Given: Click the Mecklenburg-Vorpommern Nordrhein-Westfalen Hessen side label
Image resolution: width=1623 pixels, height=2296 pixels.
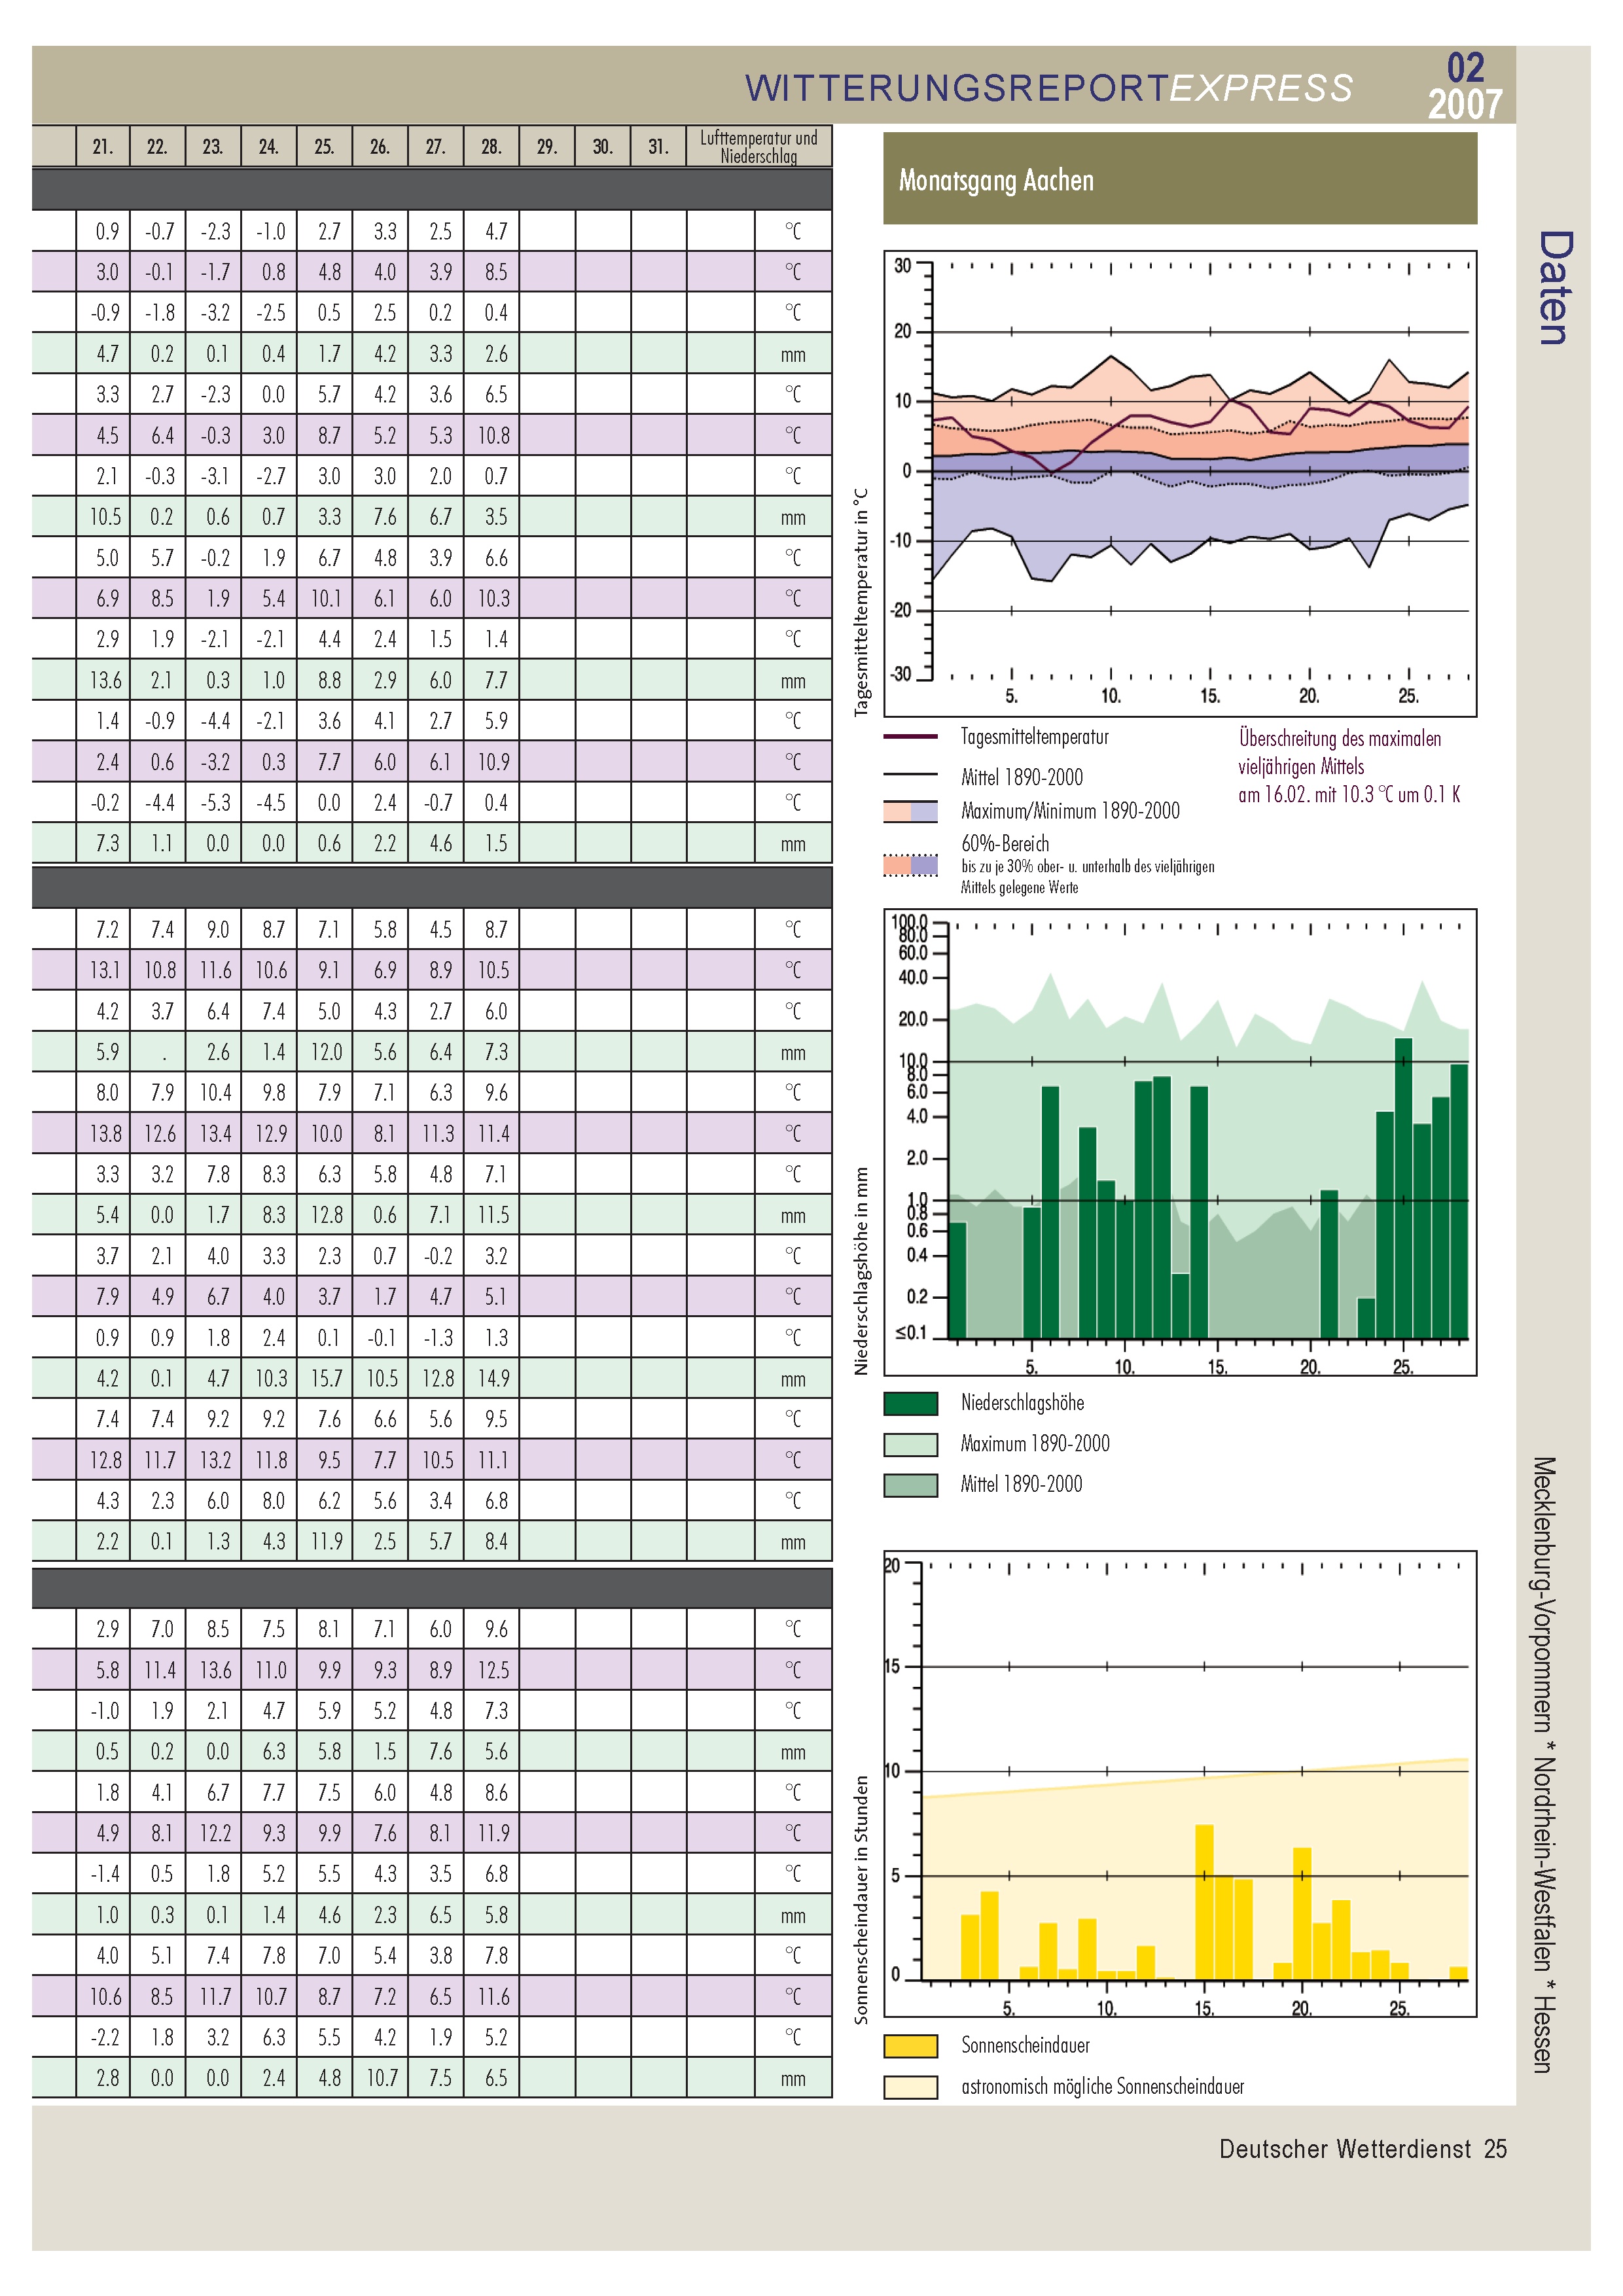Looking at the screenshot, I should 1544,1763.
